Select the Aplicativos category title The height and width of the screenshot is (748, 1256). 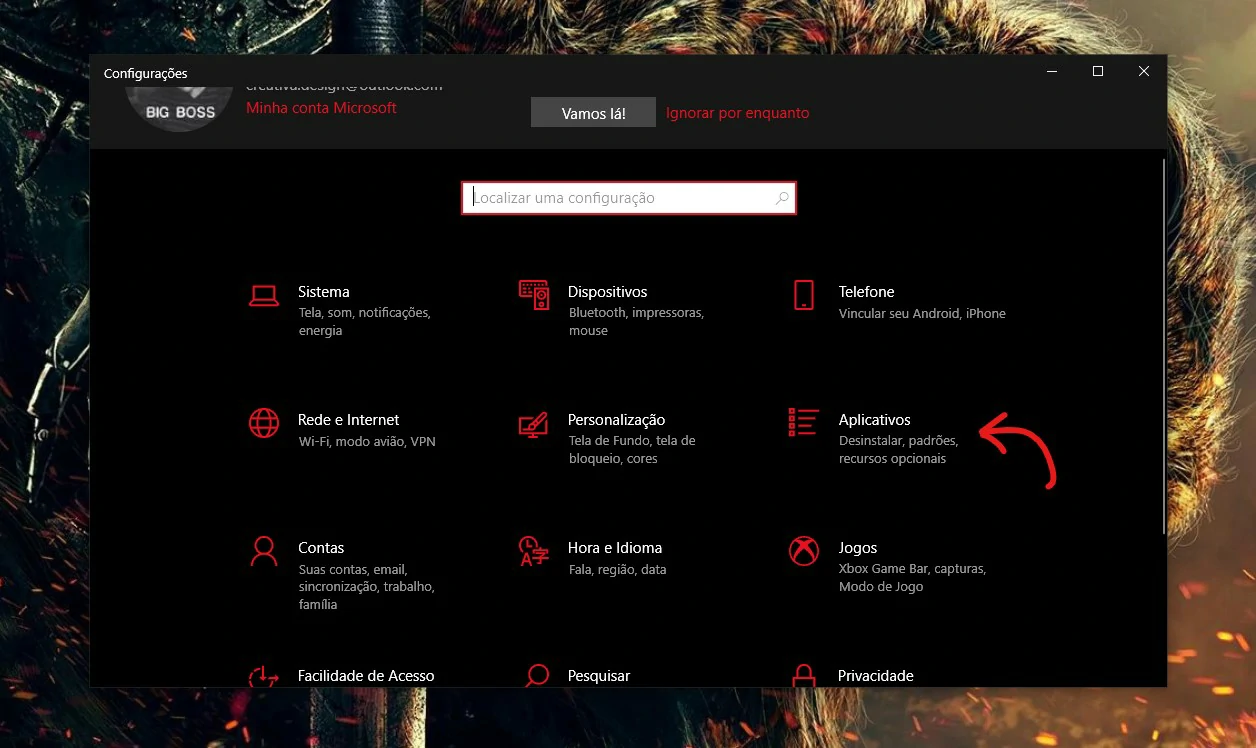click(x=875, y=420)
